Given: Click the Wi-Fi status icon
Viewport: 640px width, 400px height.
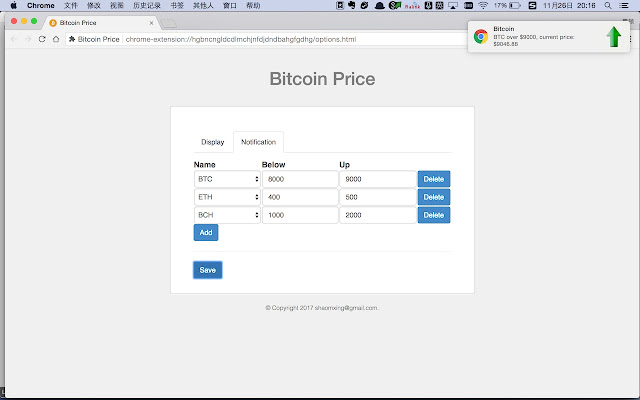Looking at the screenshot, I should click(x=483, y=5).
